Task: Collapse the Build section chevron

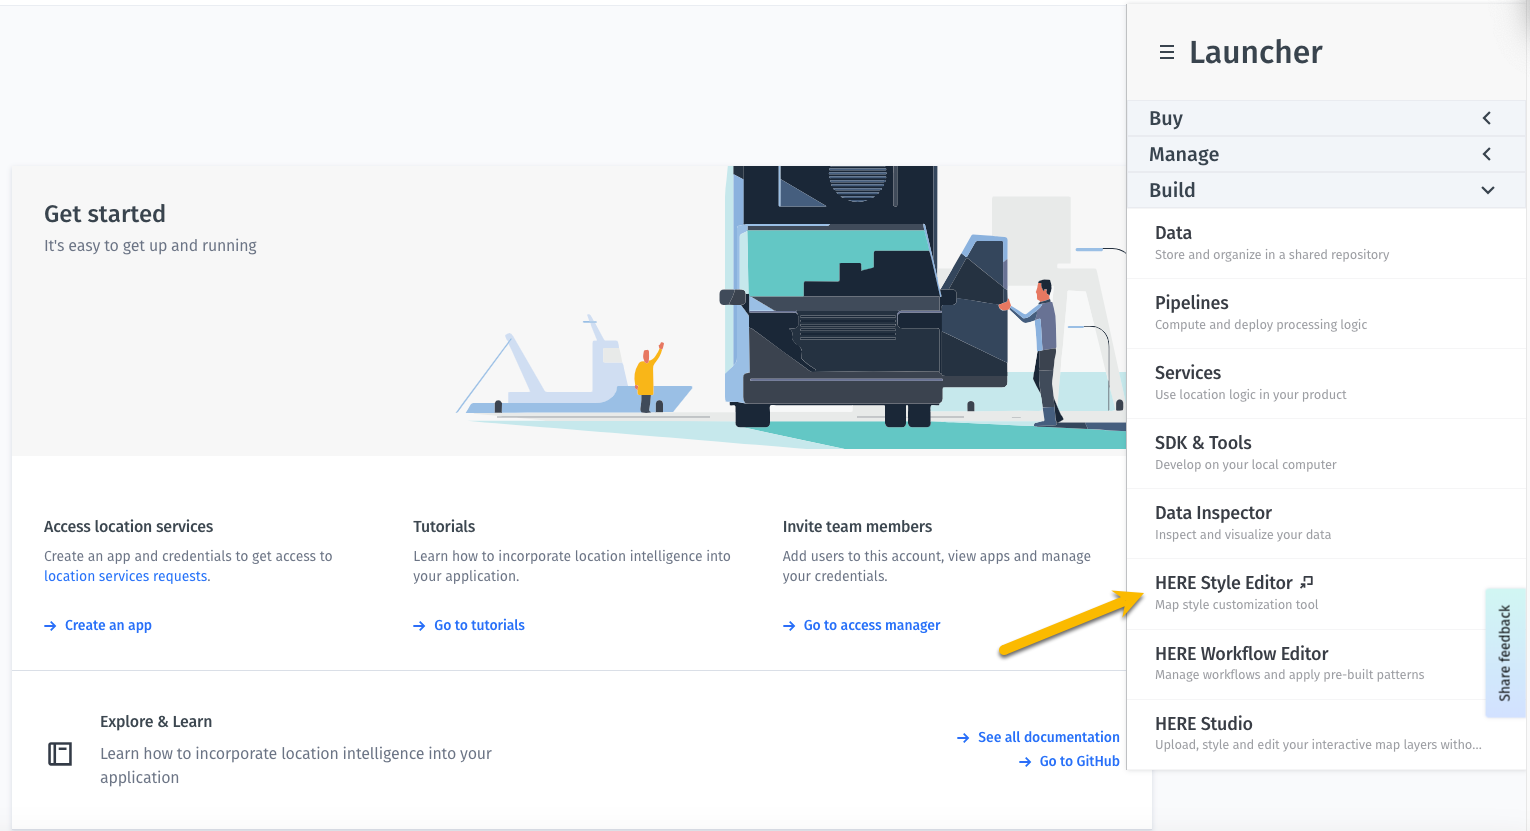Action: point(1488,190)
